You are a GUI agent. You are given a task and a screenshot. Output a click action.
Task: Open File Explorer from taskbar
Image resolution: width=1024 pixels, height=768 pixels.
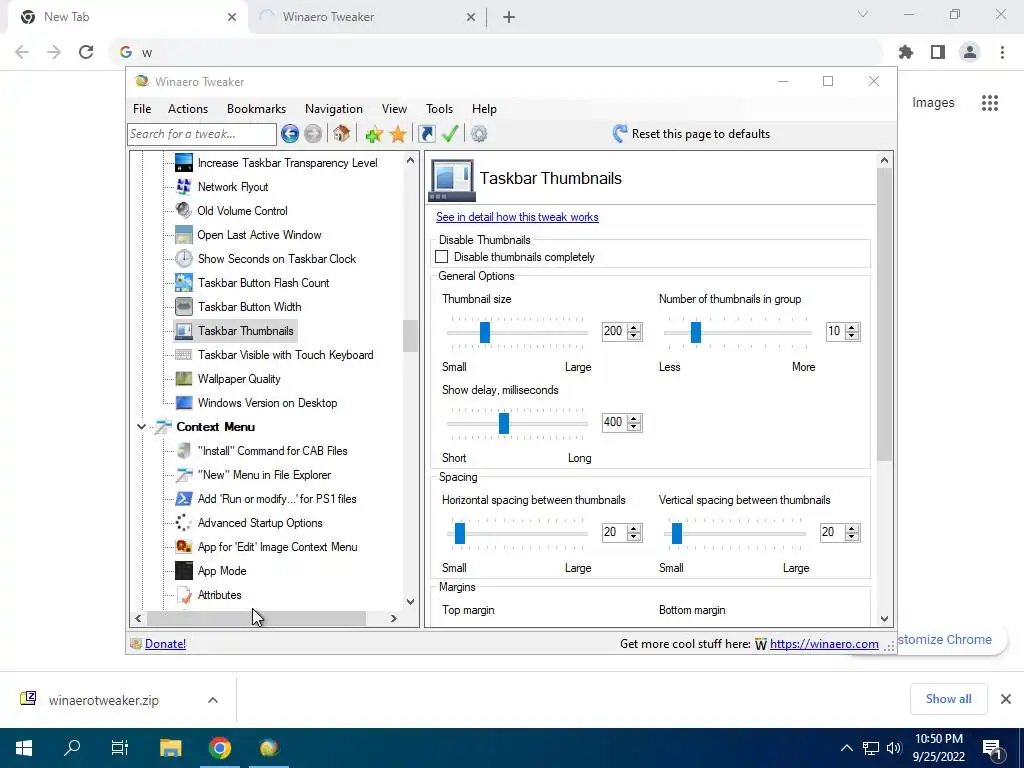click(x=170, y=748)
